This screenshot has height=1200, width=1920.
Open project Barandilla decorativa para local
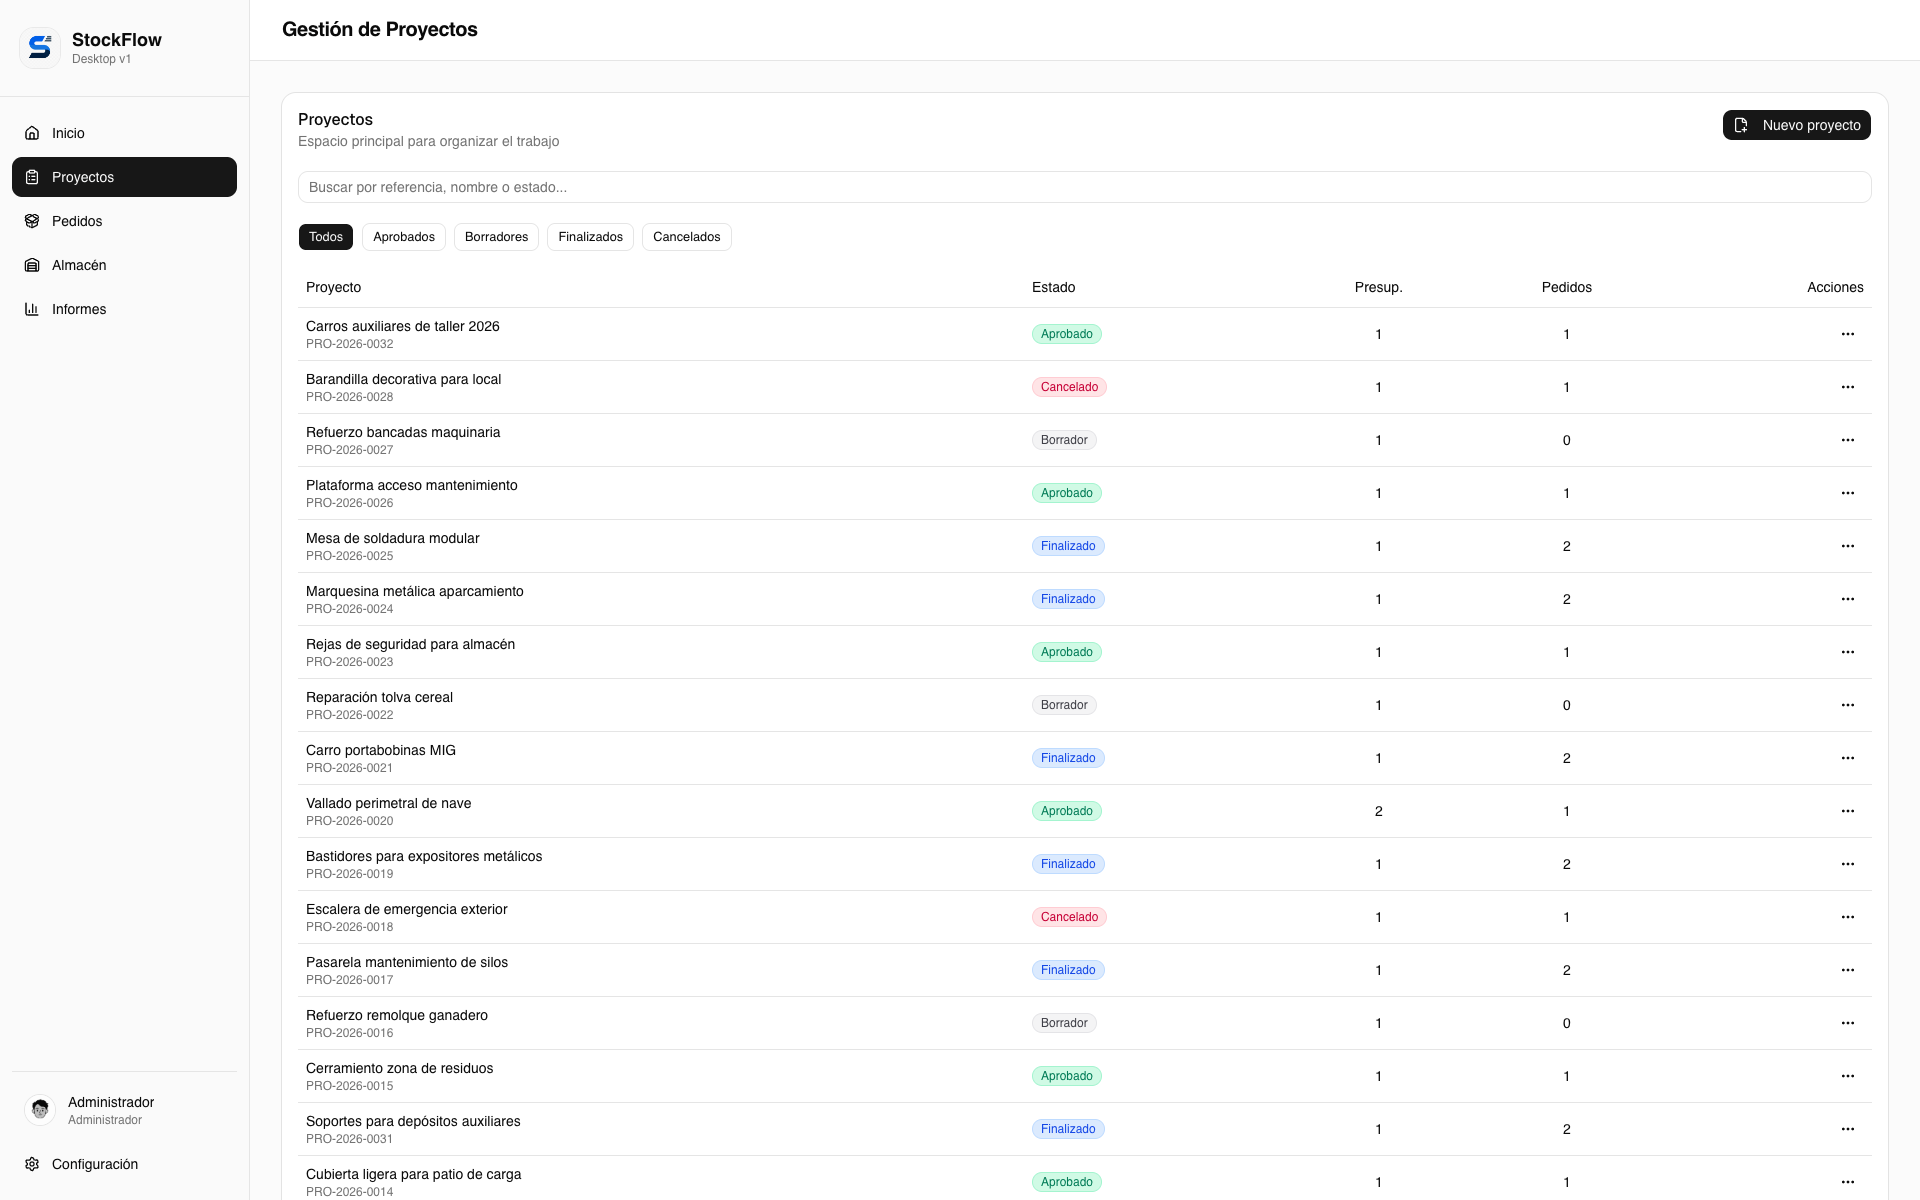403,379
